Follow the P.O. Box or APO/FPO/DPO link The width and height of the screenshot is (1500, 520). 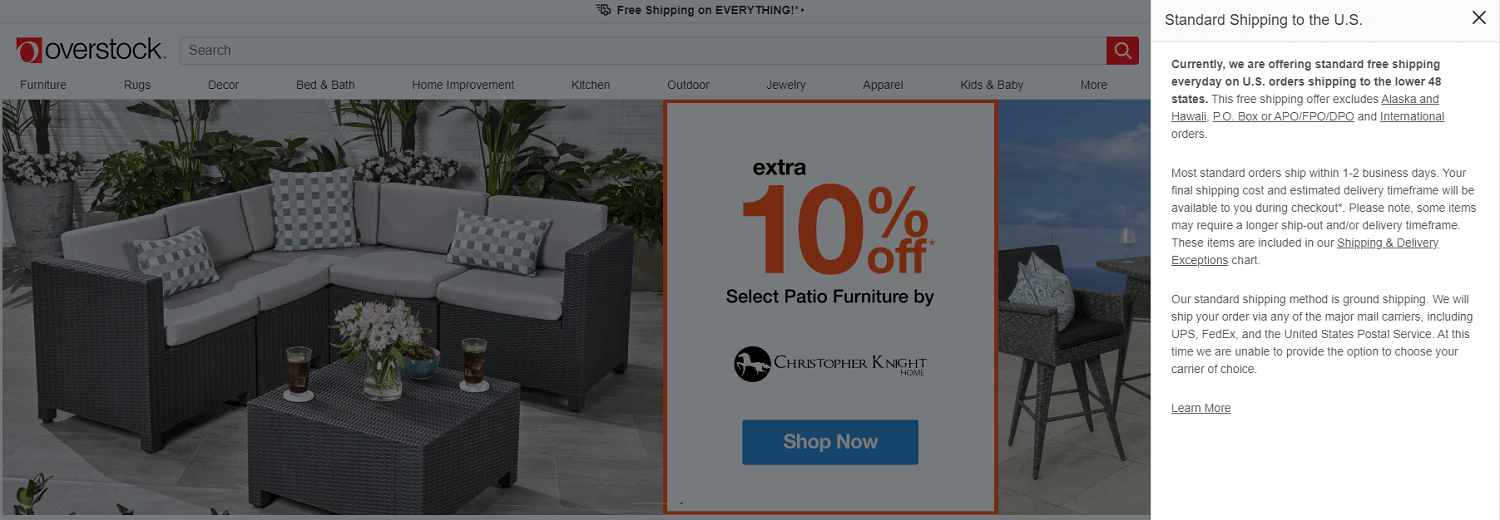coord(1283,117)
